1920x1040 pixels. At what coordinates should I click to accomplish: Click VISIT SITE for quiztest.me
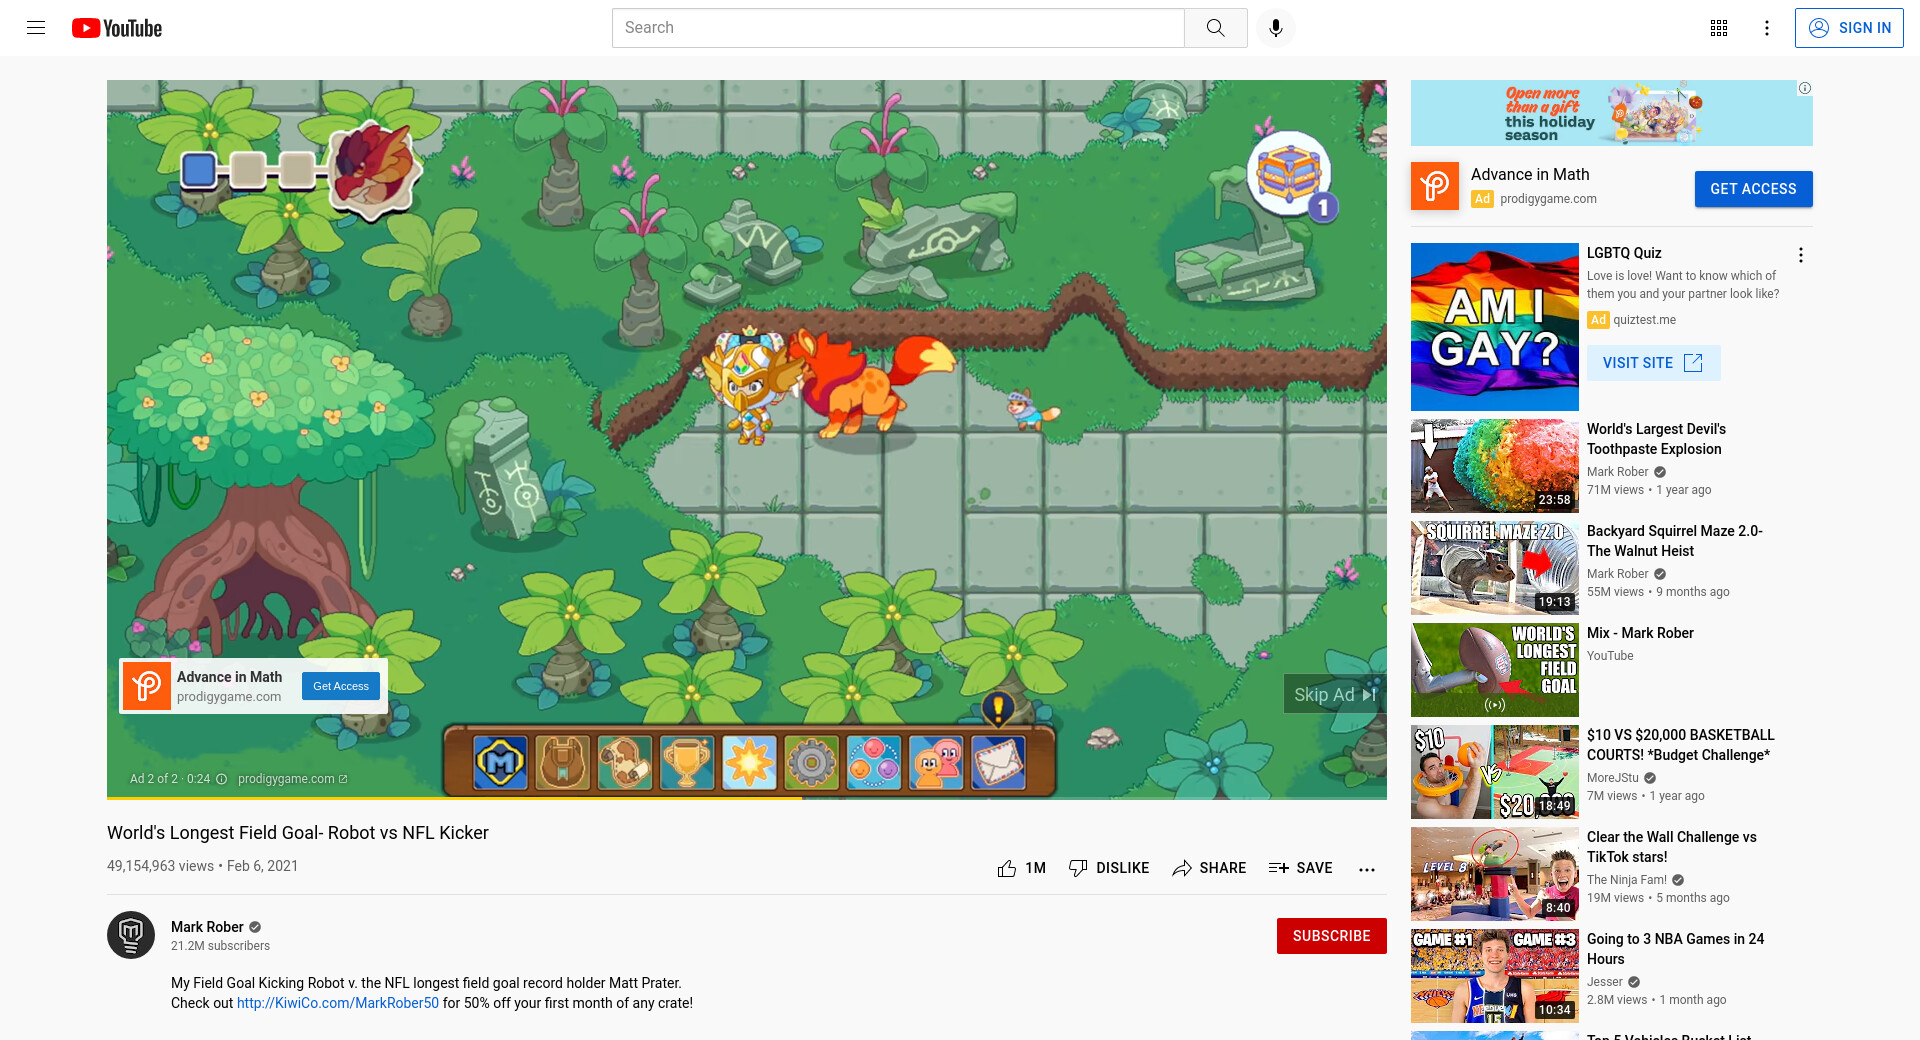tap(1653, 363)
